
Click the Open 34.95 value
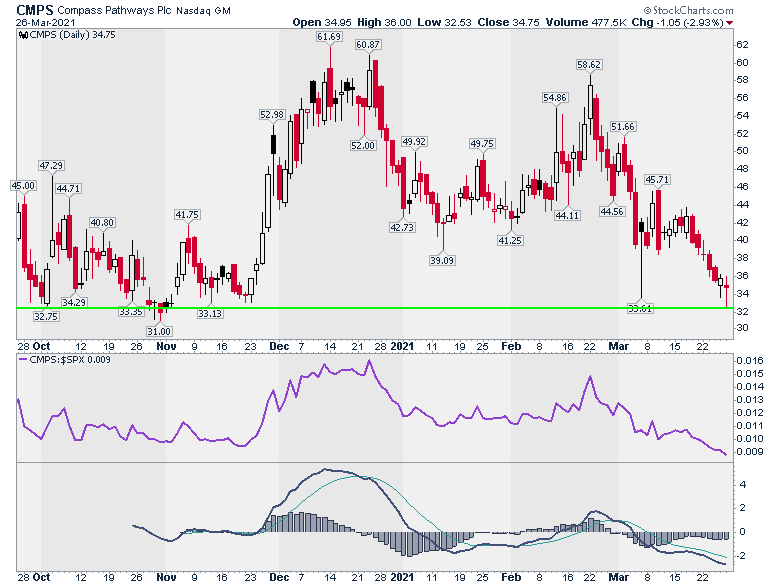point(322,22)
